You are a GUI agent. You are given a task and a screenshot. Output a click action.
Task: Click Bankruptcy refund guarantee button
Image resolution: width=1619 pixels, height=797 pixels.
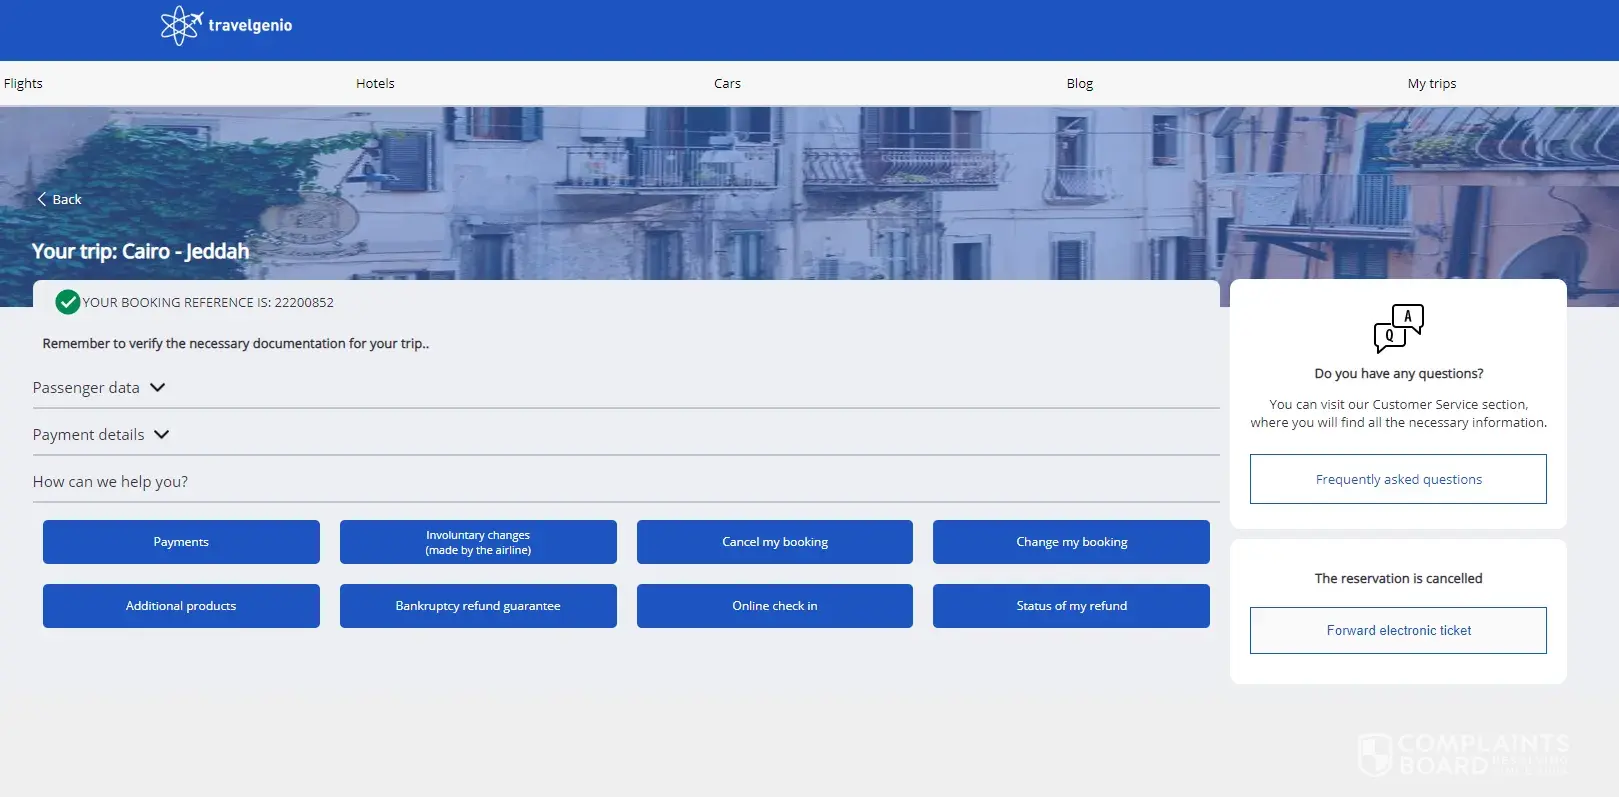[x=478, y=606]
